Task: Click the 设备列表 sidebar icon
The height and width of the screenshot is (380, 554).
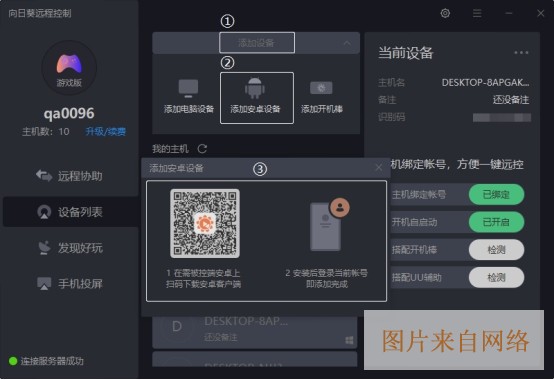Action: (x=44, y=212)
